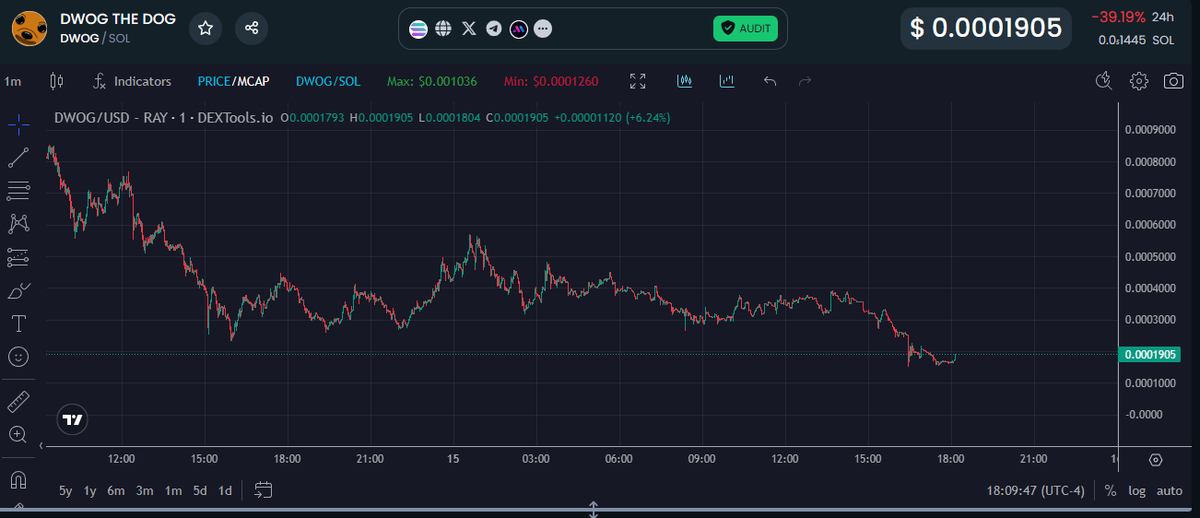The height and width of the screenshot is (518, 1200).
Task: Select the forecasting and measurement tool
Action: [x=18, y=257]
